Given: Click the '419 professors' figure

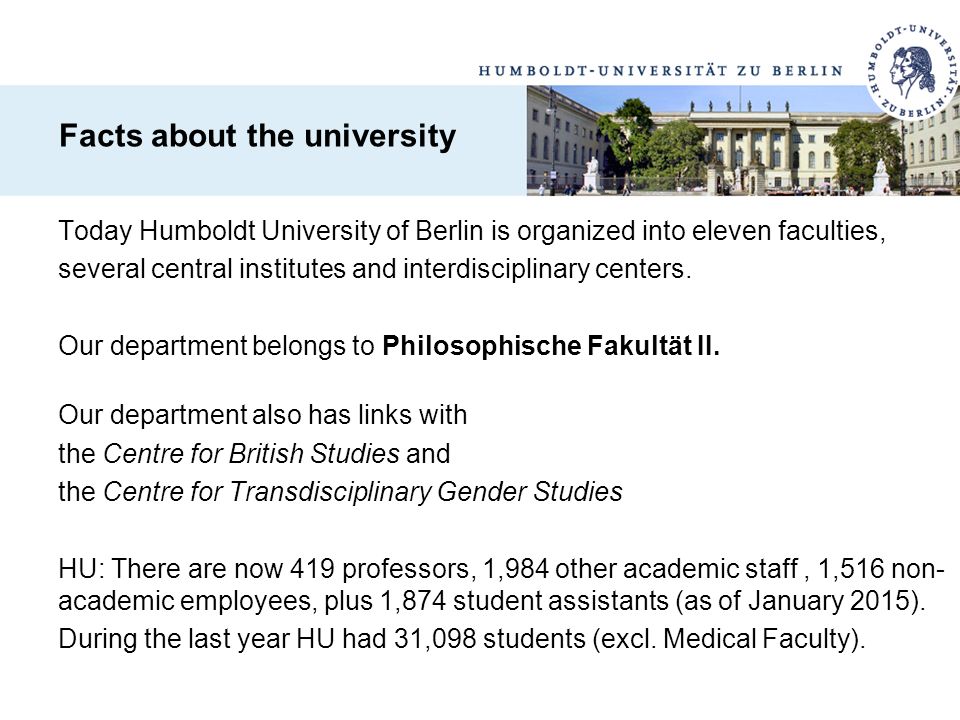Looking at the screenshot, I should (x=379, y=569).
